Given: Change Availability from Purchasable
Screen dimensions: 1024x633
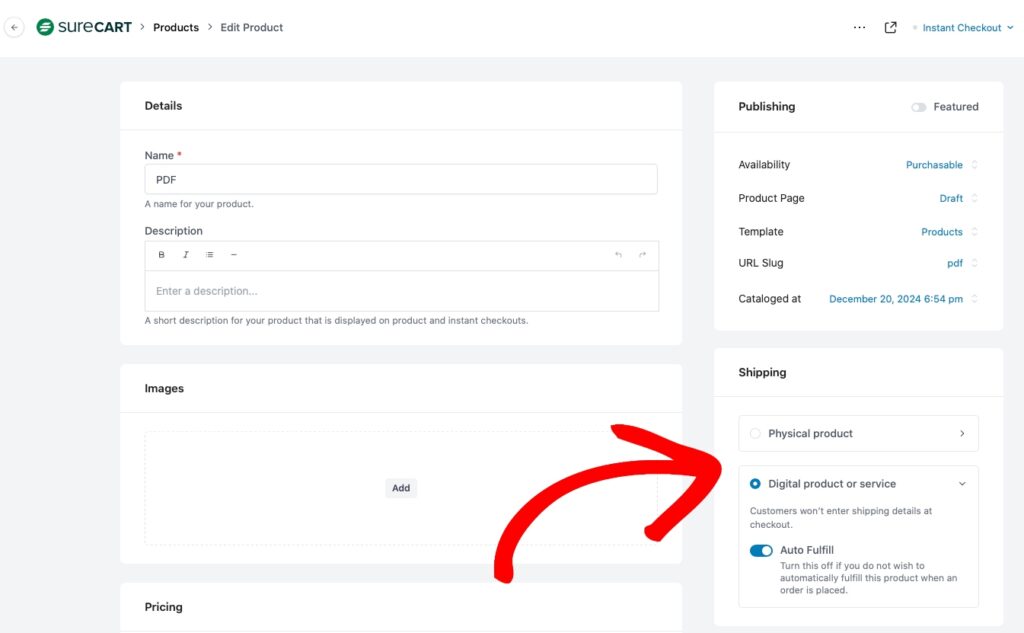Looking at the screenshot, I should [940, 165].
